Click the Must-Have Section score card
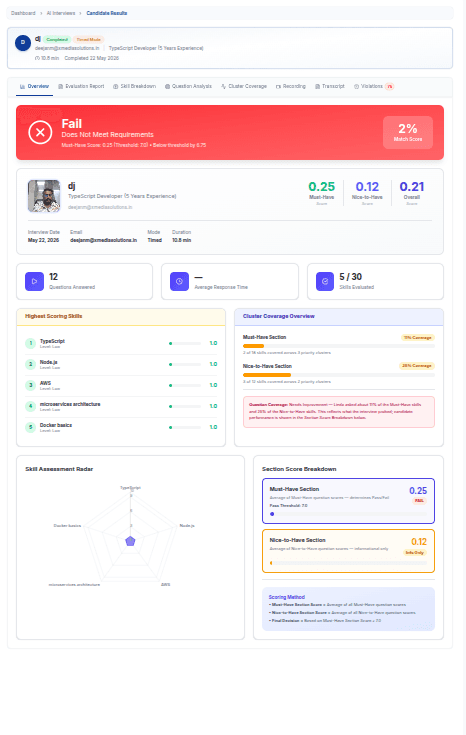466x735 pixels. coord(348,501)
